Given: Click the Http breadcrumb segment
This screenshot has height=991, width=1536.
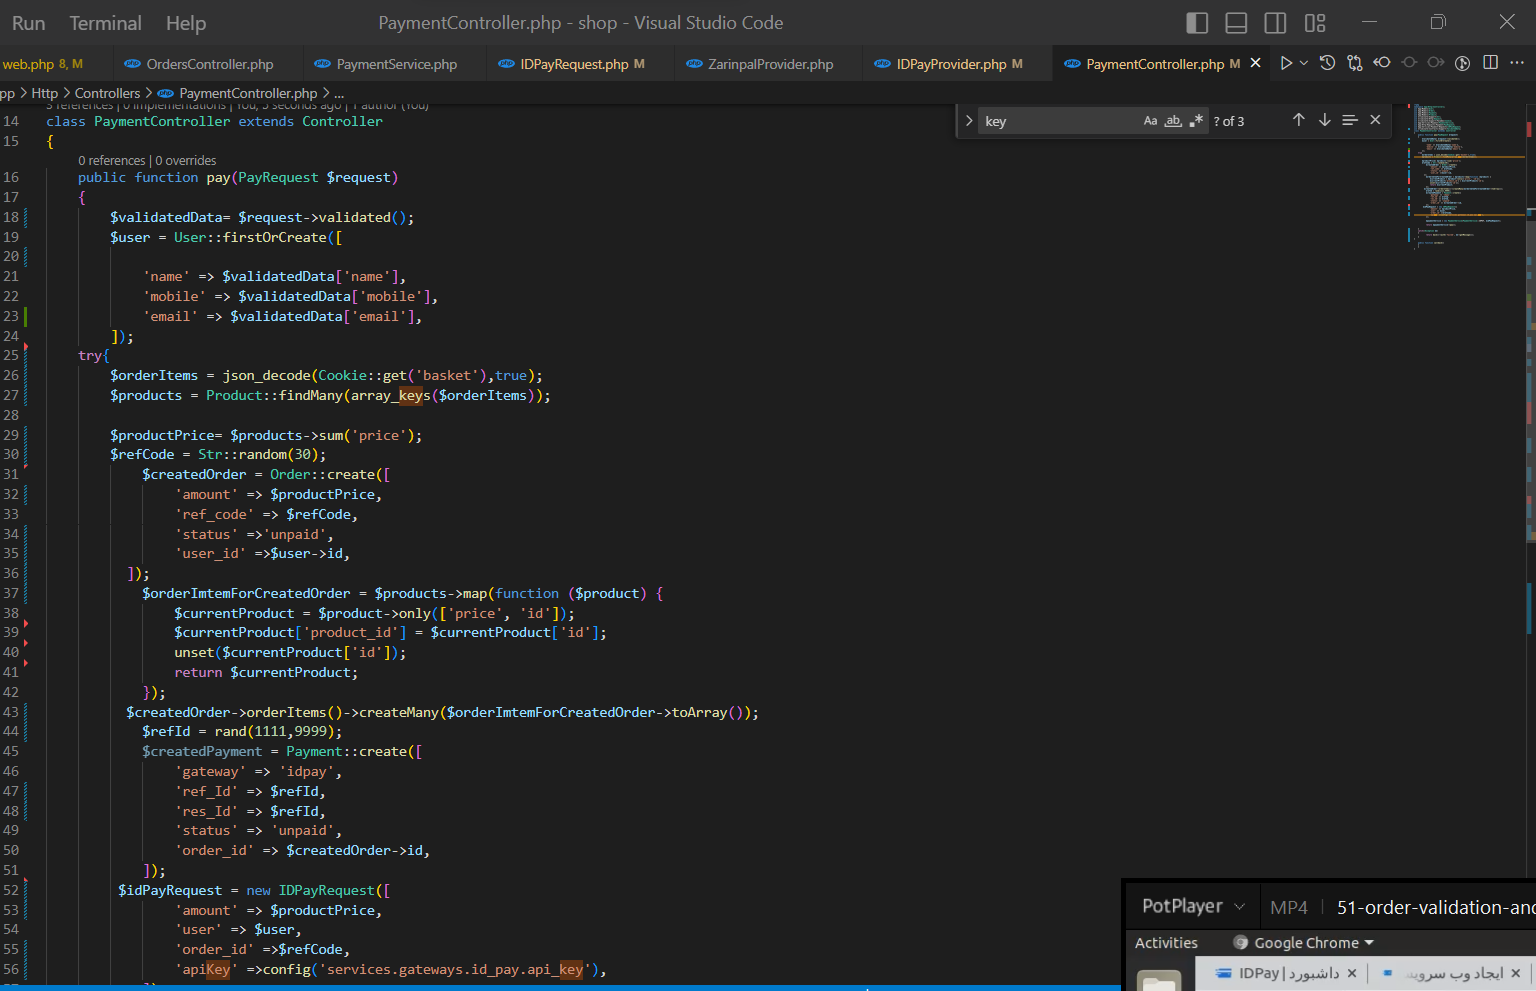Looking at the screenshot, I should coord(44,93).
